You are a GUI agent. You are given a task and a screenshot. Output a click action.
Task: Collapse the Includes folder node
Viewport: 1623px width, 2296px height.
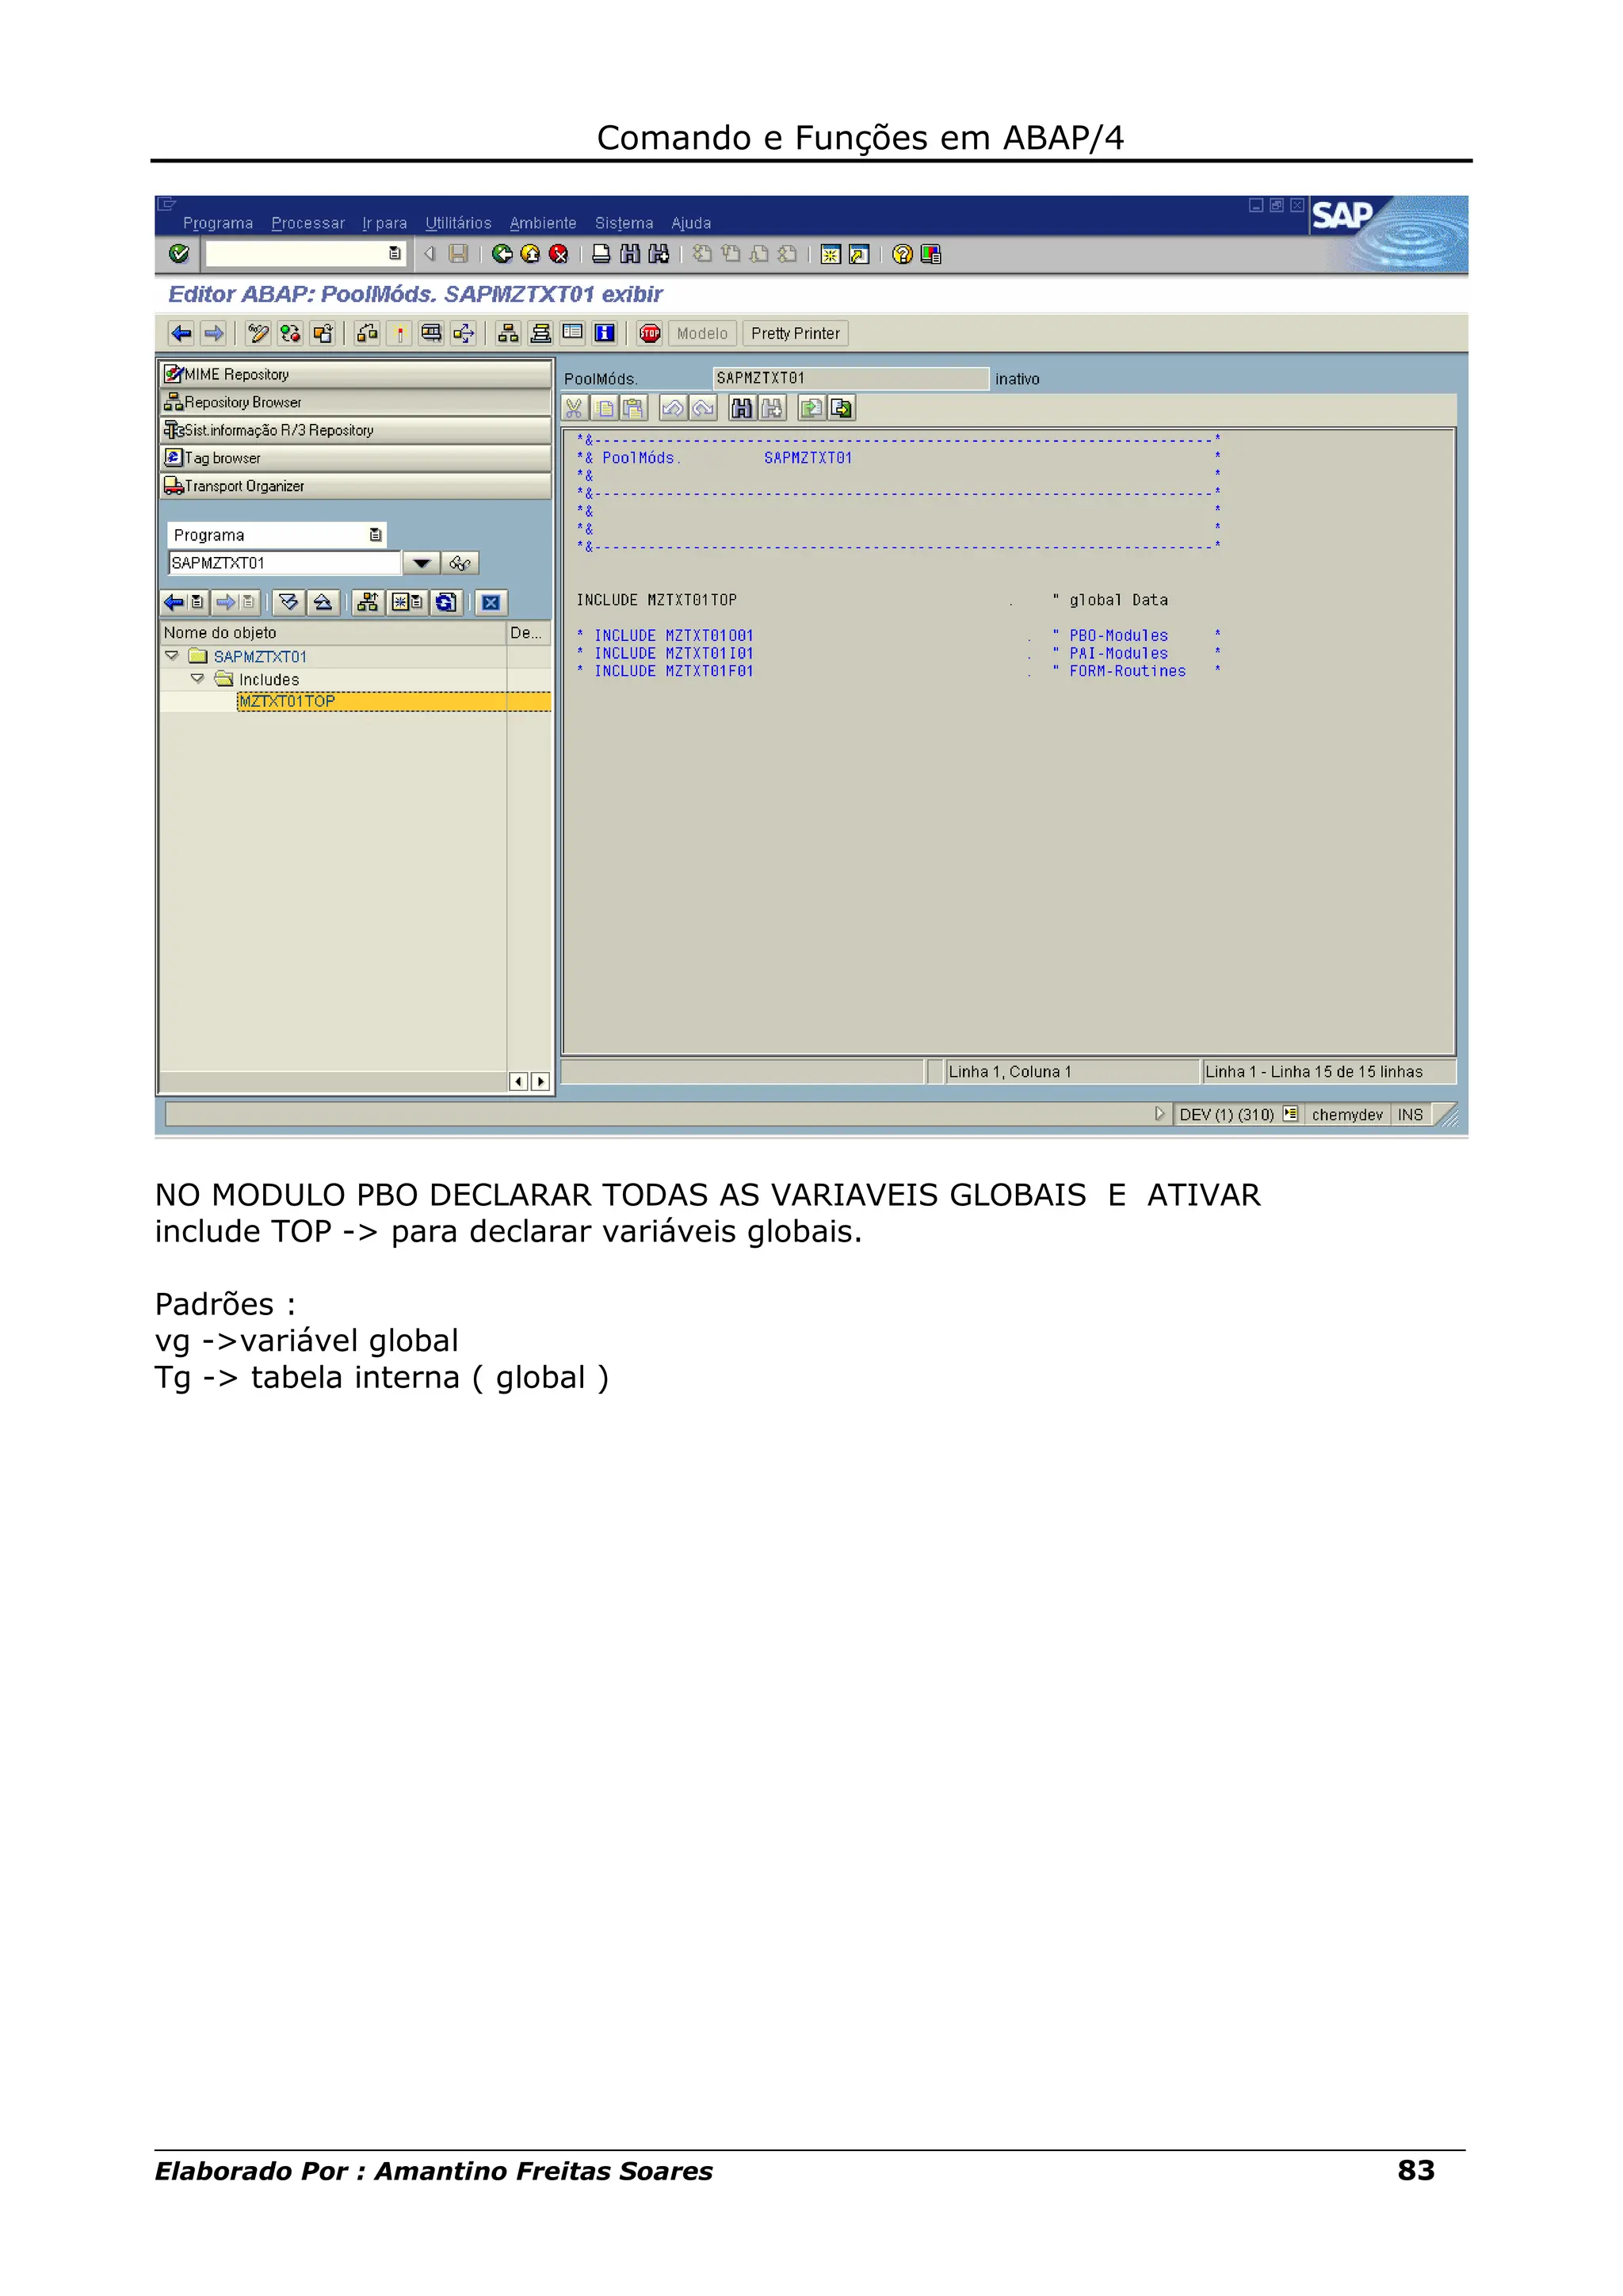[197, 678]
